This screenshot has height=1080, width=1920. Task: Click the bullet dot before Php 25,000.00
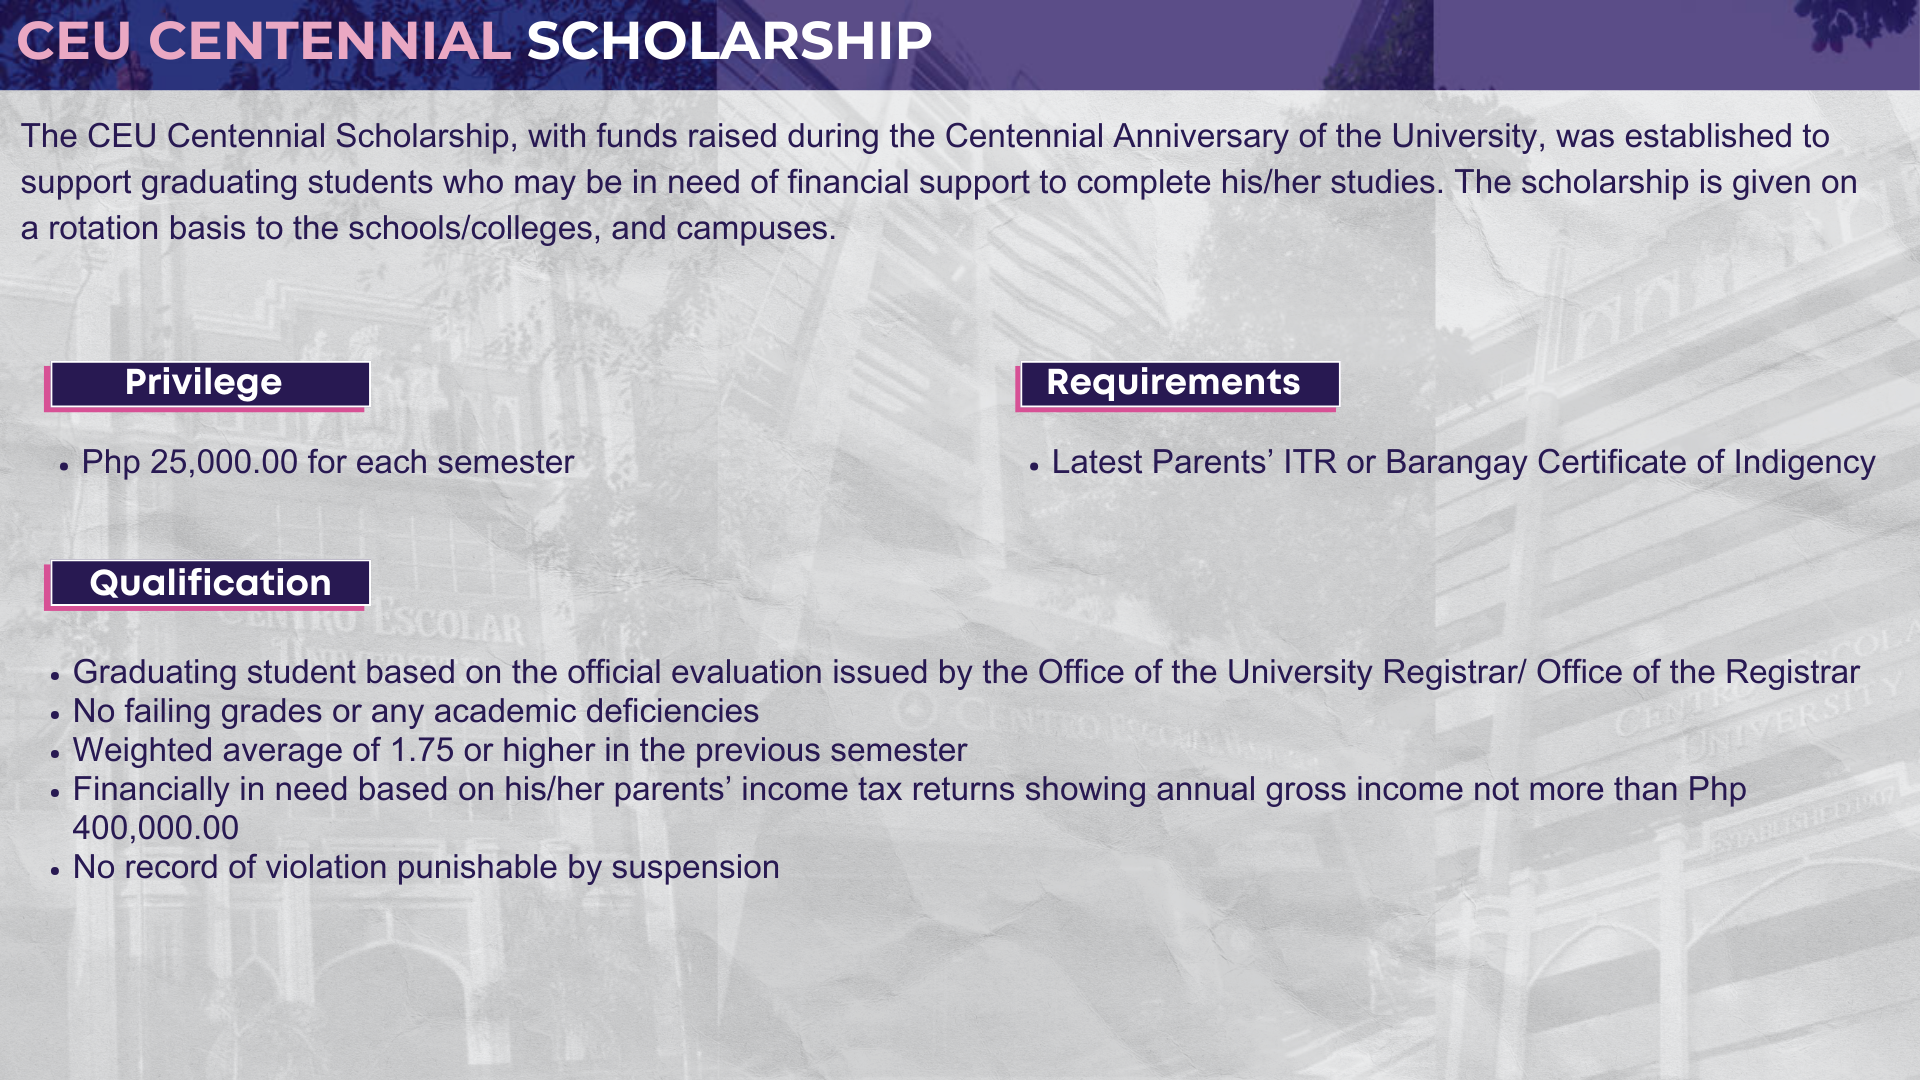pos(64,466)
